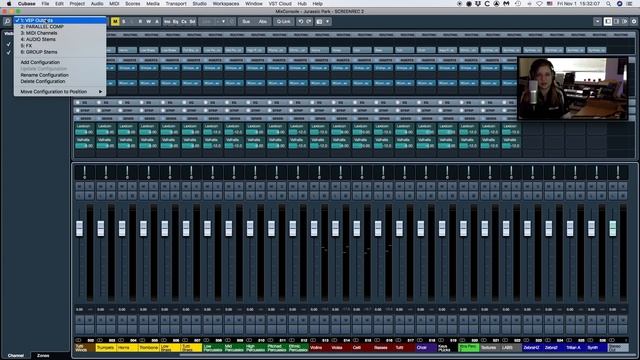Screen dimensions: 640x360
Task: Click Violins channel fader handle
Action: [314, 229]
